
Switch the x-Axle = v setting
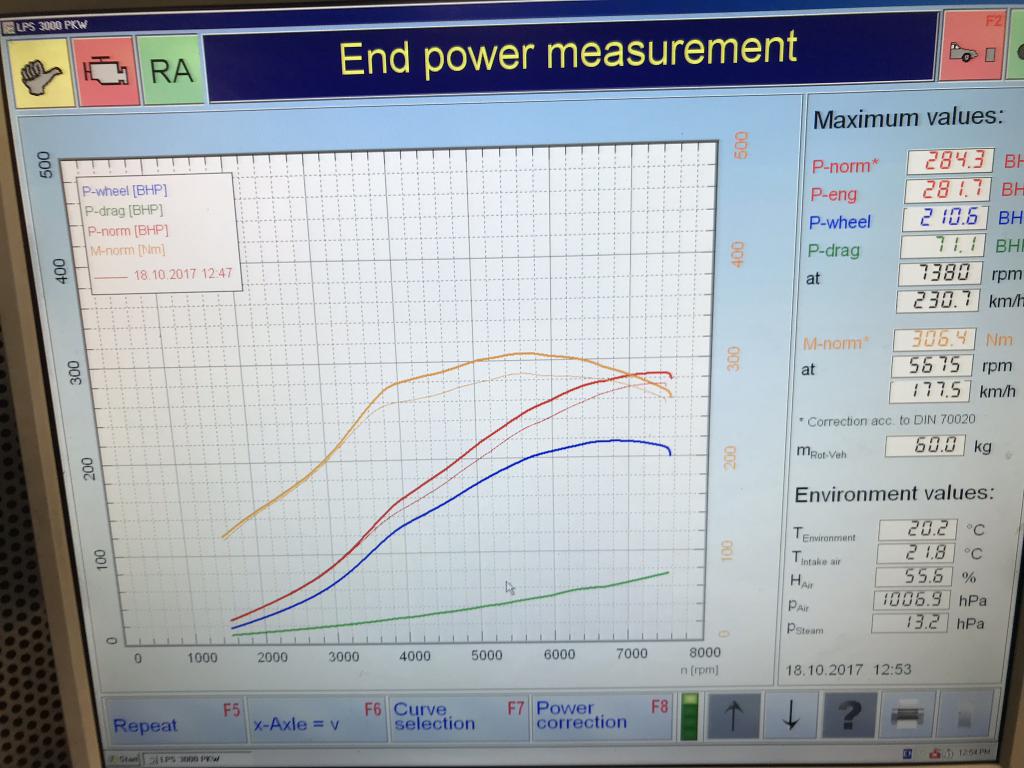click(x=316, y=720)
